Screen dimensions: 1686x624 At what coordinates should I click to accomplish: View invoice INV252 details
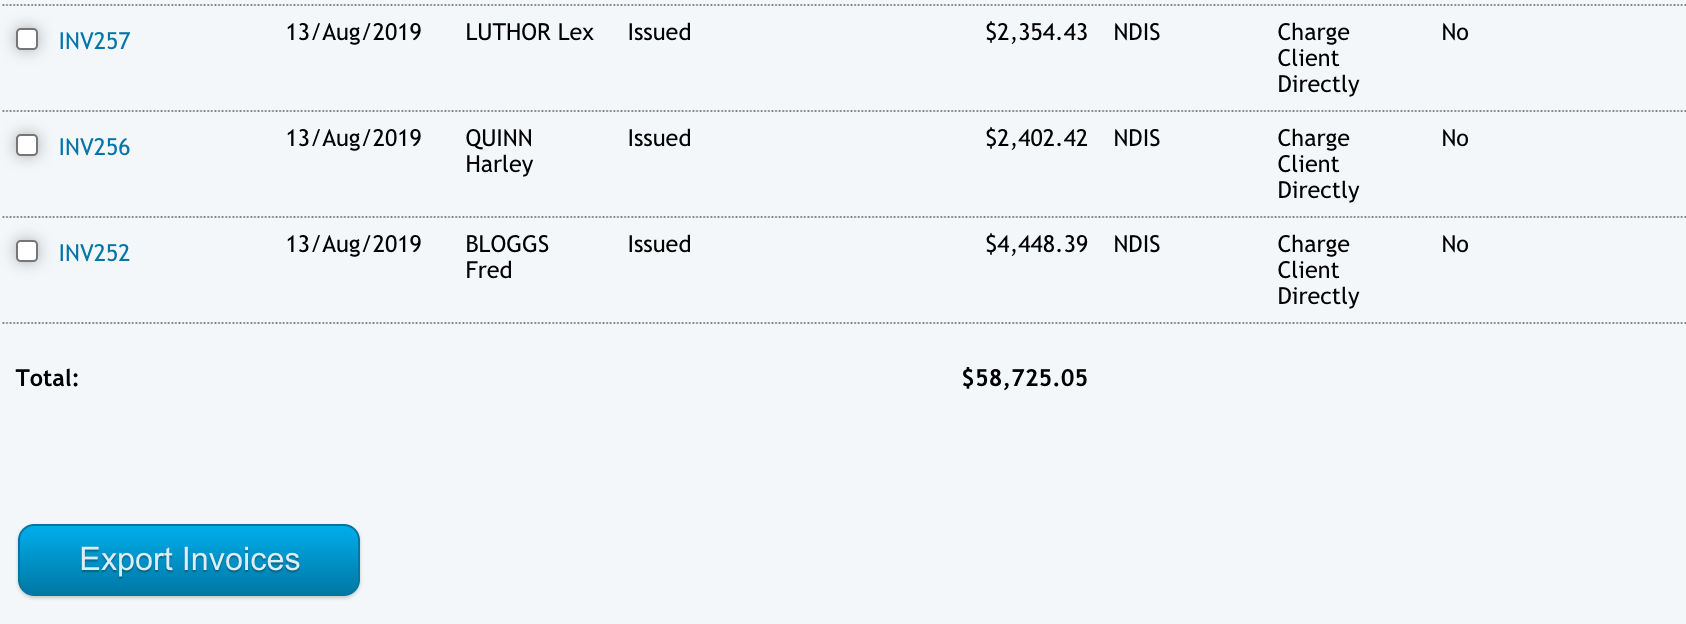[x=94, y=253]
